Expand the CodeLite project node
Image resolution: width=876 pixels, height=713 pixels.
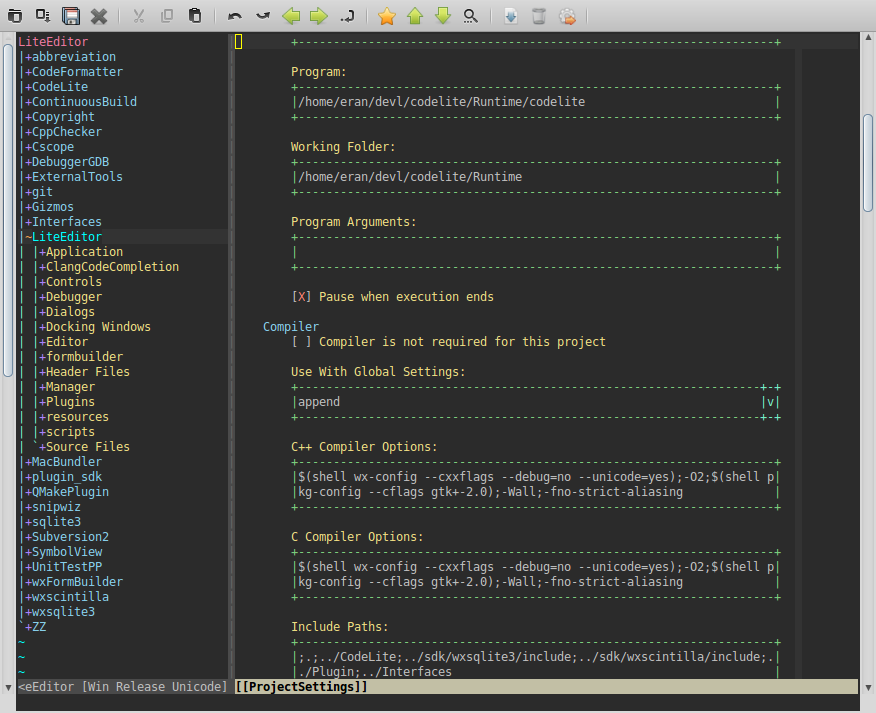(28, 87)
